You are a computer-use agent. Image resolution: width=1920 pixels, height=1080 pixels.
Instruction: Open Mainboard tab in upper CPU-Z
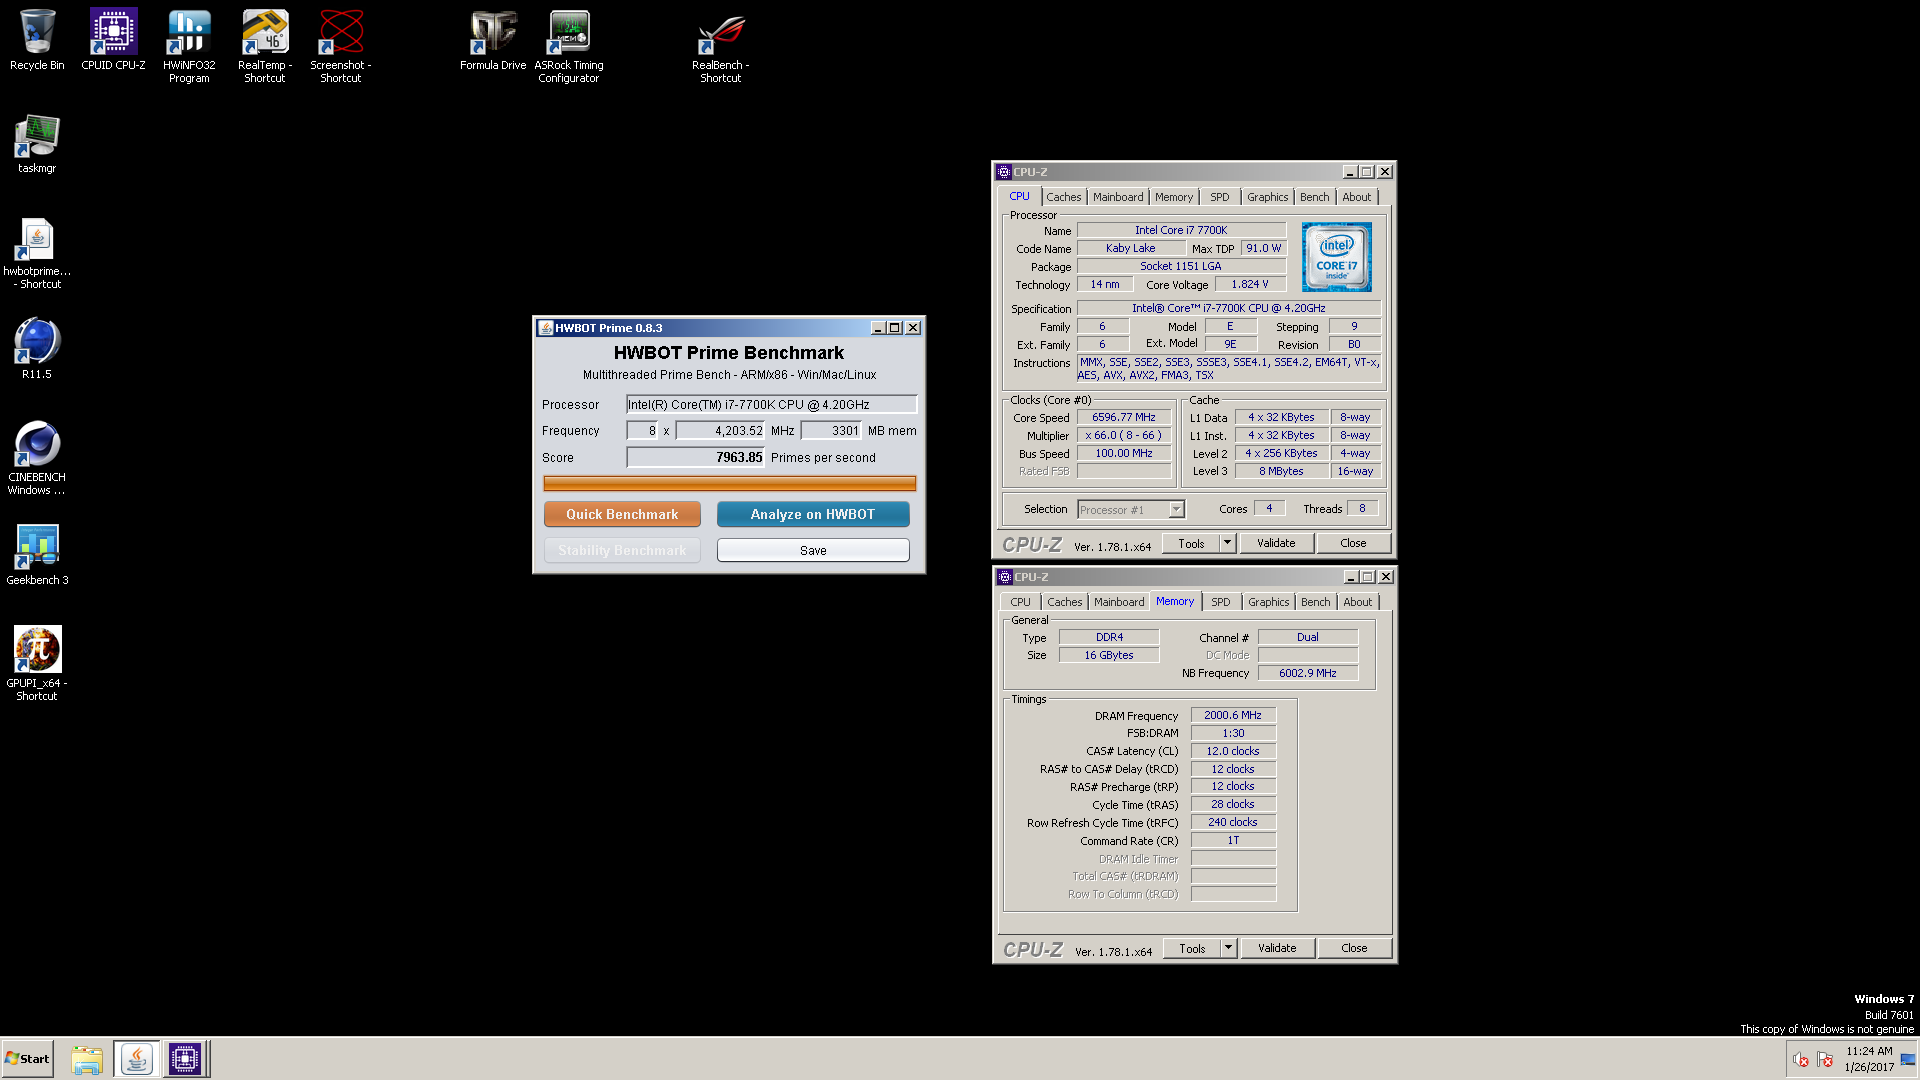[1118, 197]
